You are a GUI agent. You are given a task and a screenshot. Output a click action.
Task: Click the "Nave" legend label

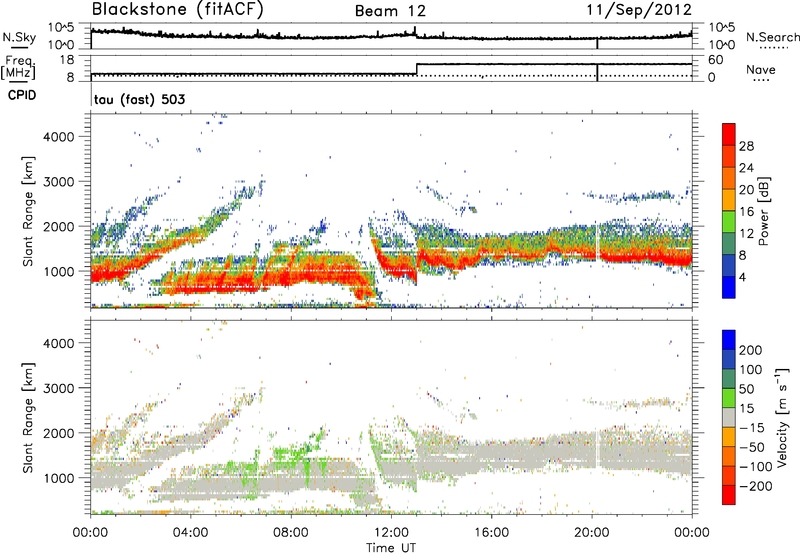(x=761, y=69)
